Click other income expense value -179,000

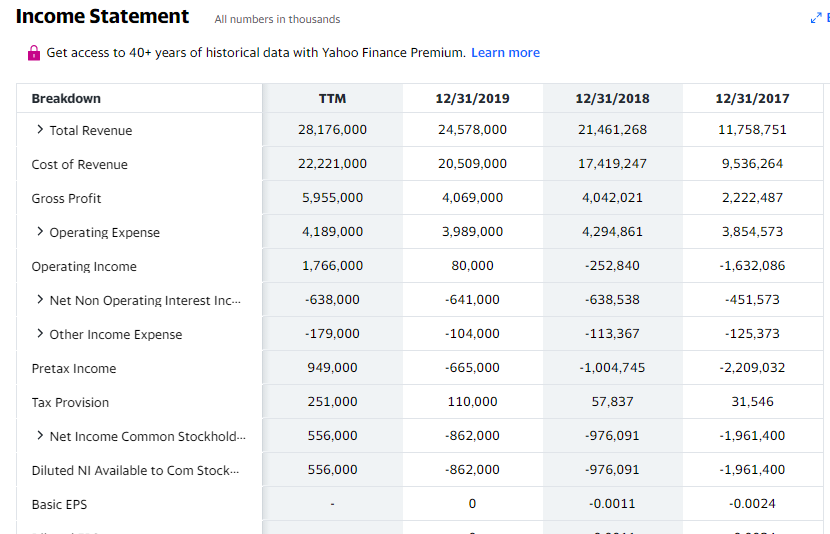(332, 333)
